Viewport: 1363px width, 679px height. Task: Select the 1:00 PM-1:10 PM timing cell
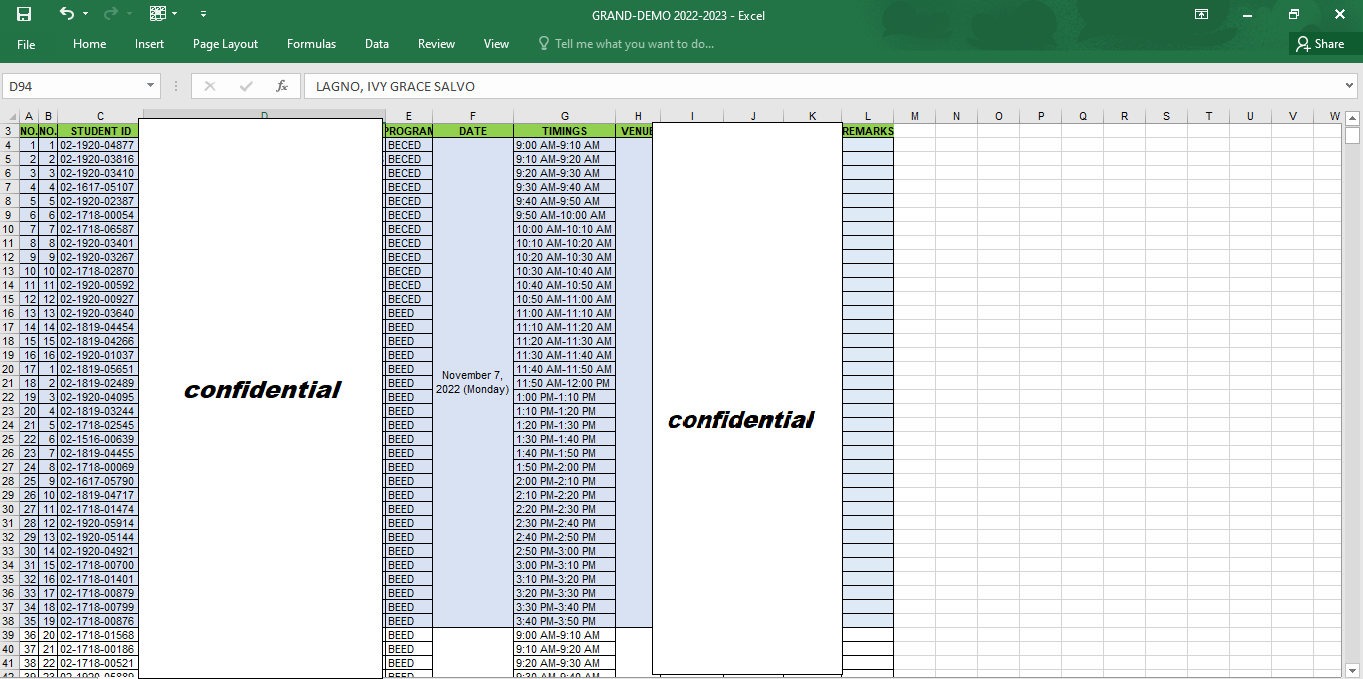565,397
